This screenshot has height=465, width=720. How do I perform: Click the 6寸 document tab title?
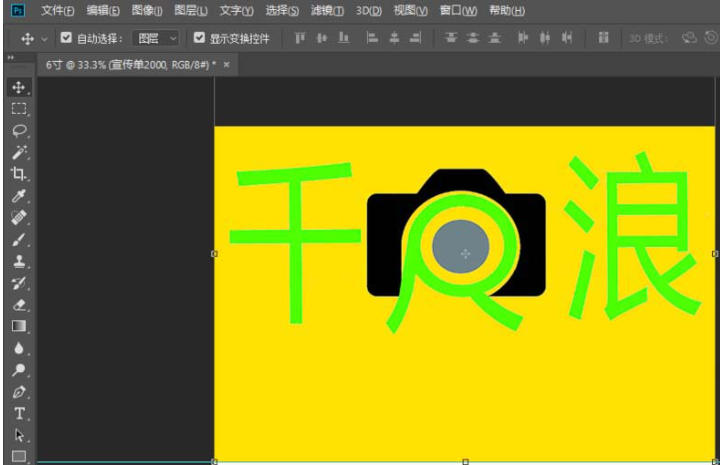tap(130, 64)
